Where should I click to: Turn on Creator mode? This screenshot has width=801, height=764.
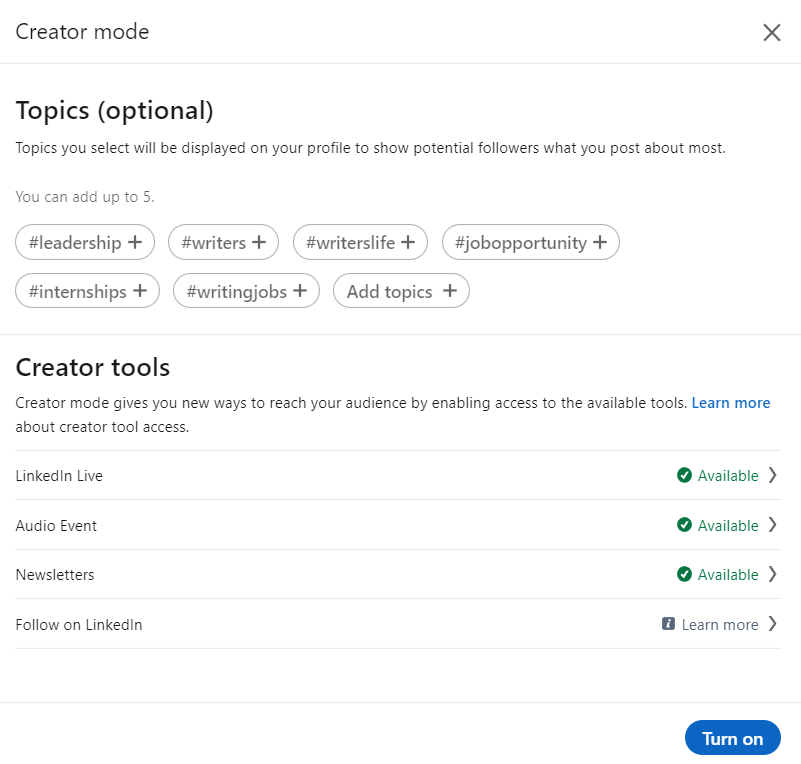[x=732, y=737]
